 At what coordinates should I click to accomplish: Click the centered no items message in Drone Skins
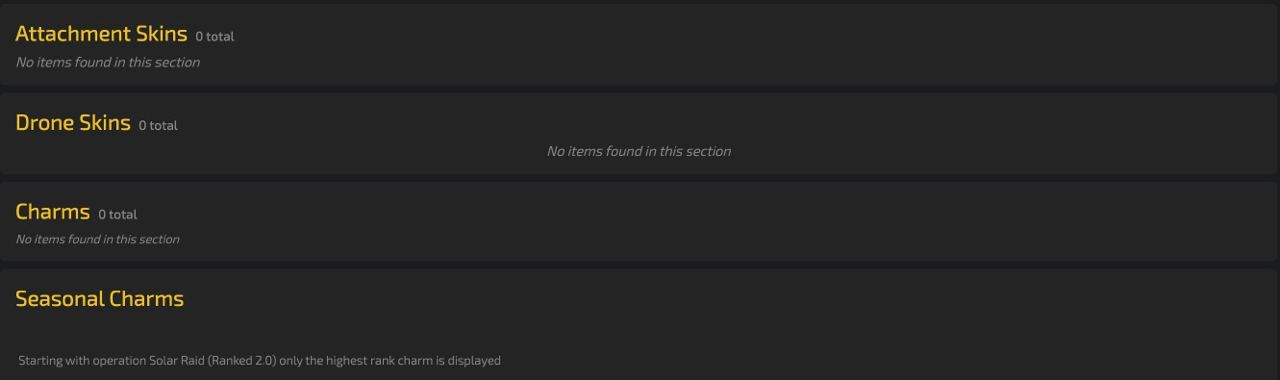pos(639,151)
